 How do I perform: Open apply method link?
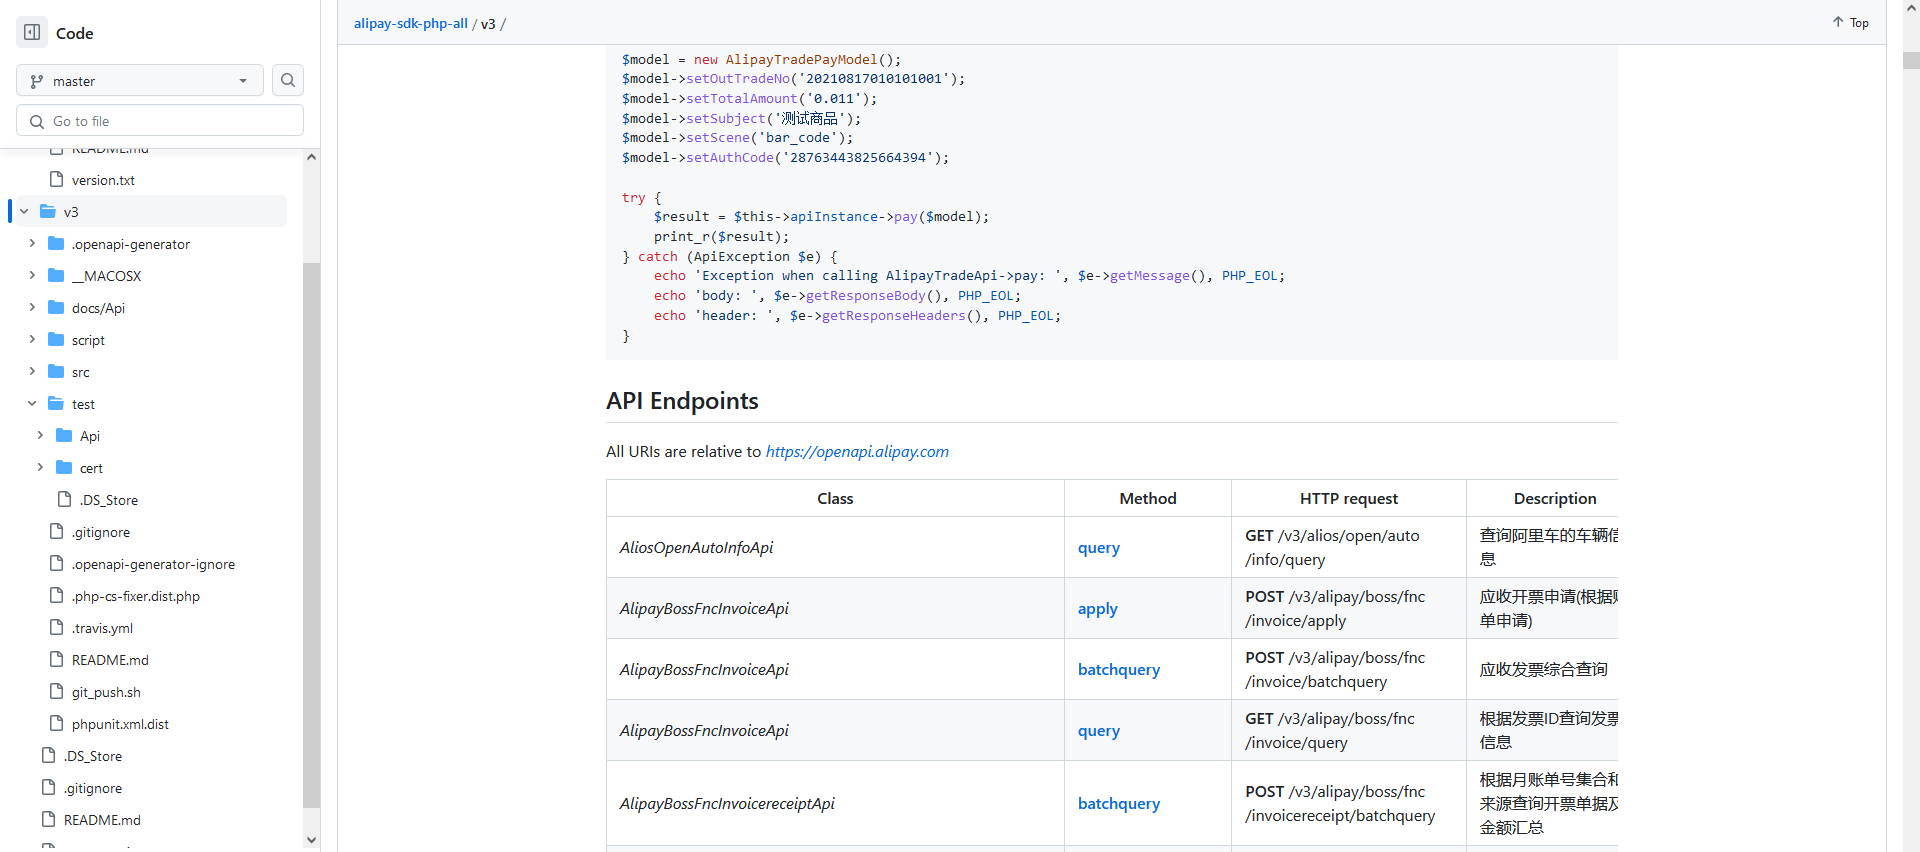1097,608
